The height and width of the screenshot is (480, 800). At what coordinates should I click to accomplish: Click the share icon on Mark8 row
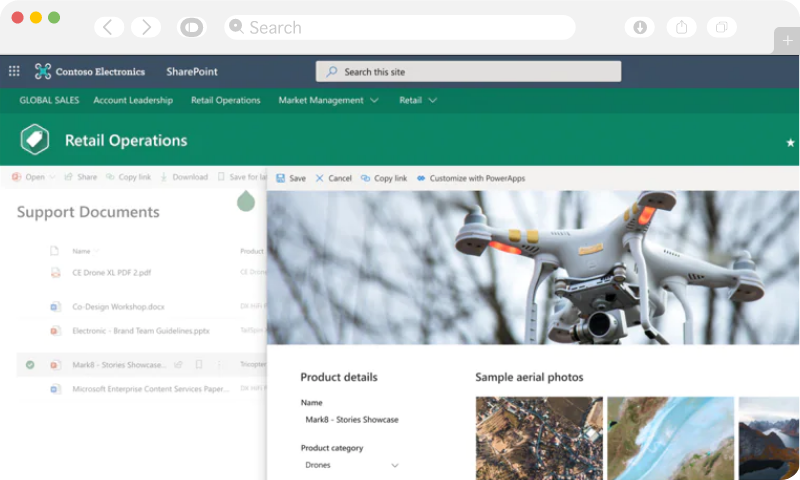tap(178, 365)
